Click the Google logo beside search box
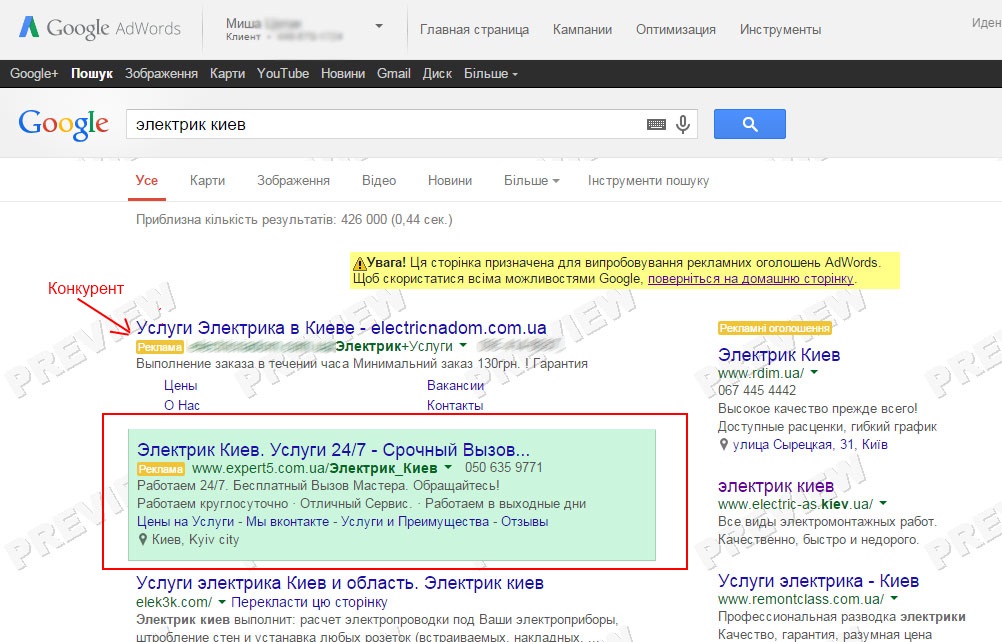Viewport: 1002px width, 642px height. 63,125
